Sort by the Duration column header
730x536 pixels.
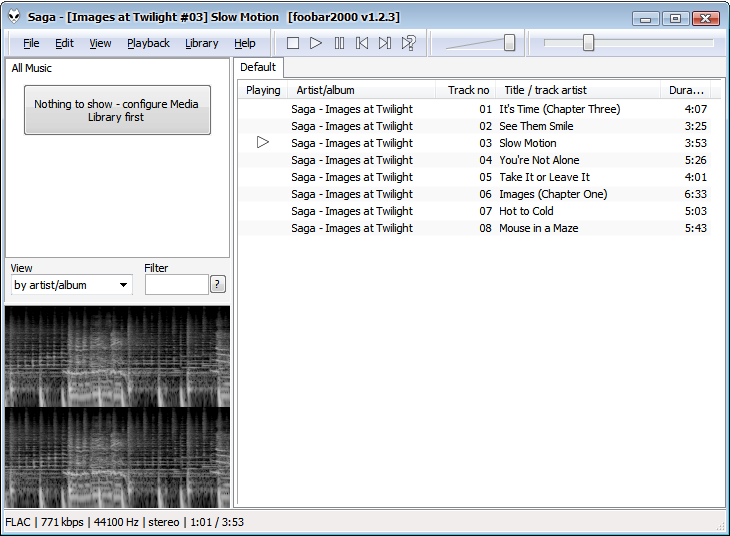[x=686, y=90]
